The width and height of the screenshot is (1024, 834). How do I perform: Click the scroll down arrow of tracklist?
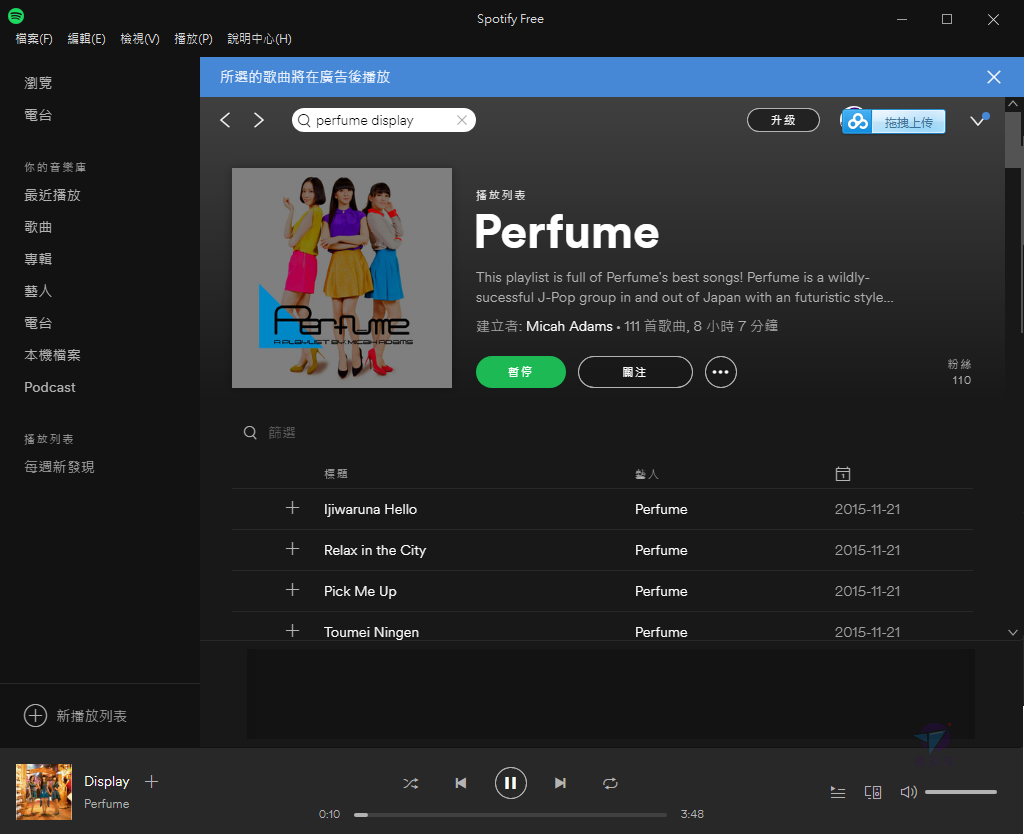(x=1012, y=632)
